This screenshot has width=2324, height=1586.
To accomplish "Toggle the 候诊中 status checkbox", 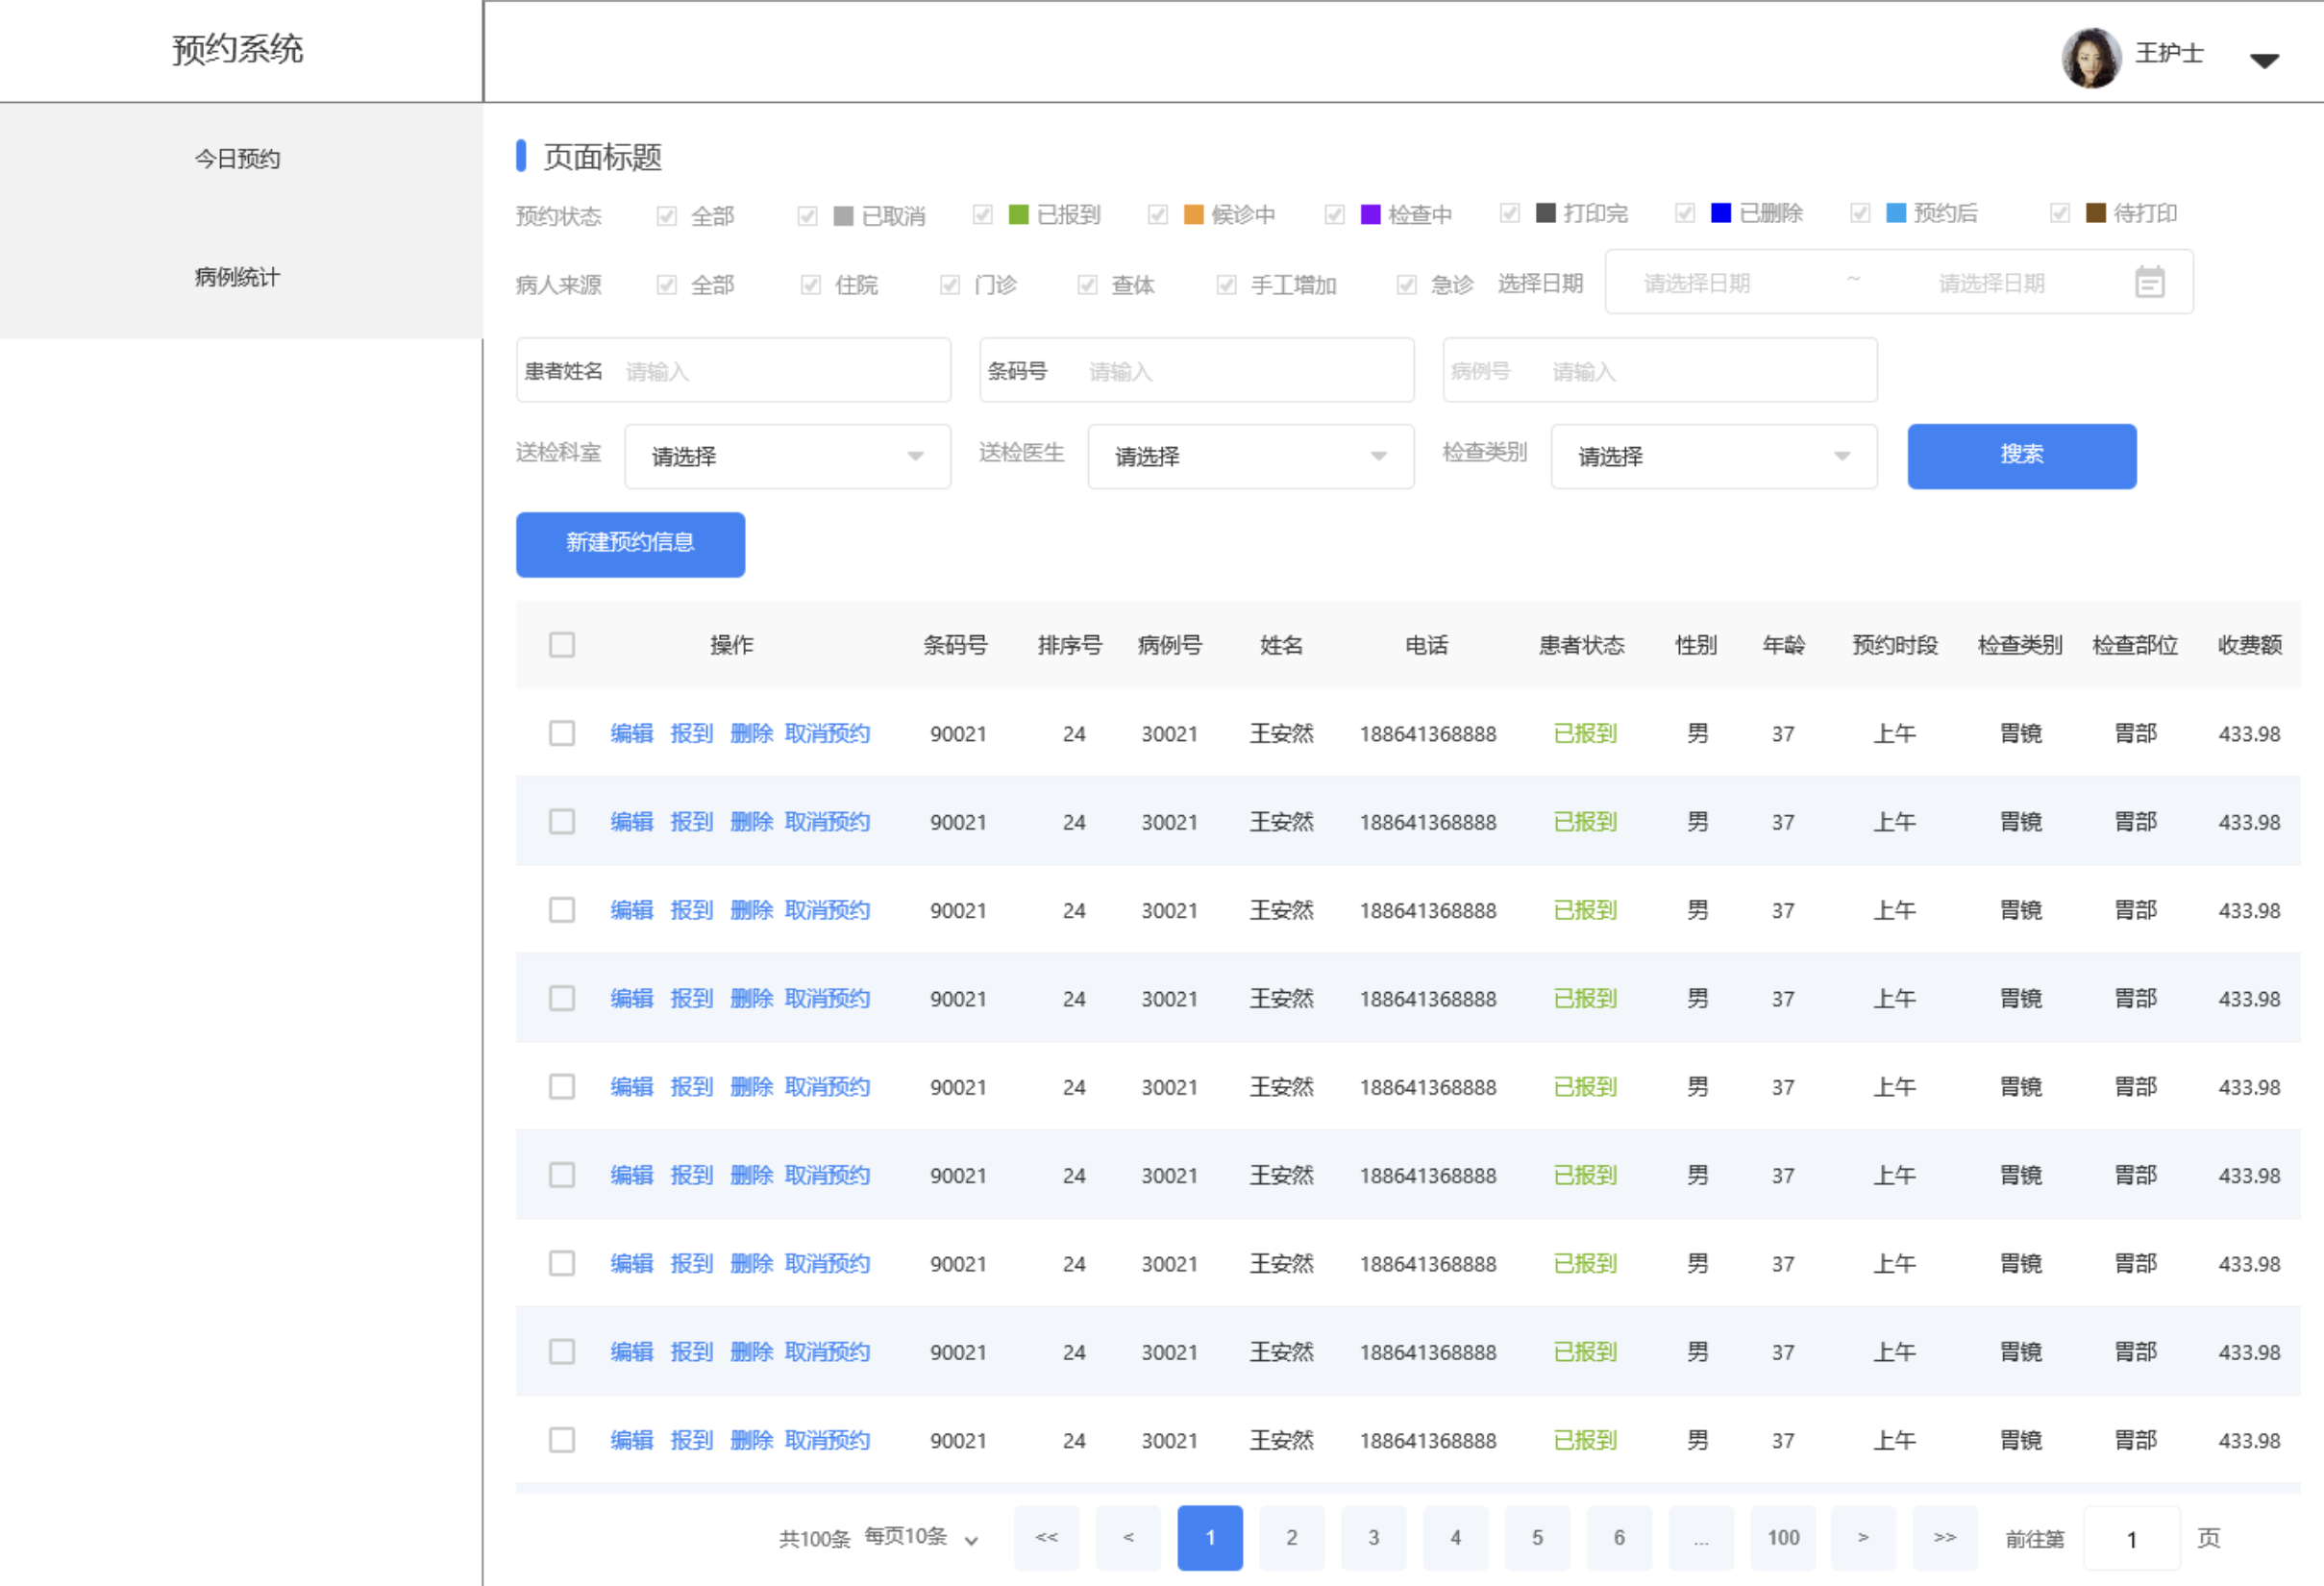I will pyautogui.click(x=1157, y=215).
